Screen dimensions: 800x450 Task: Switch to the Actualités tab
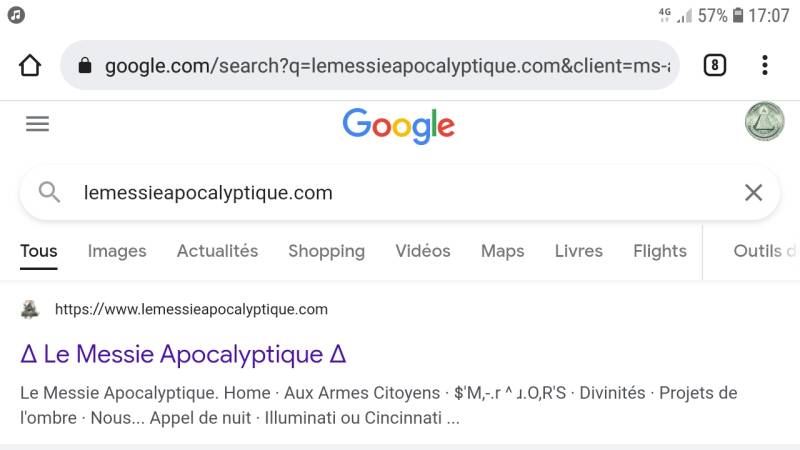[217, 251]
